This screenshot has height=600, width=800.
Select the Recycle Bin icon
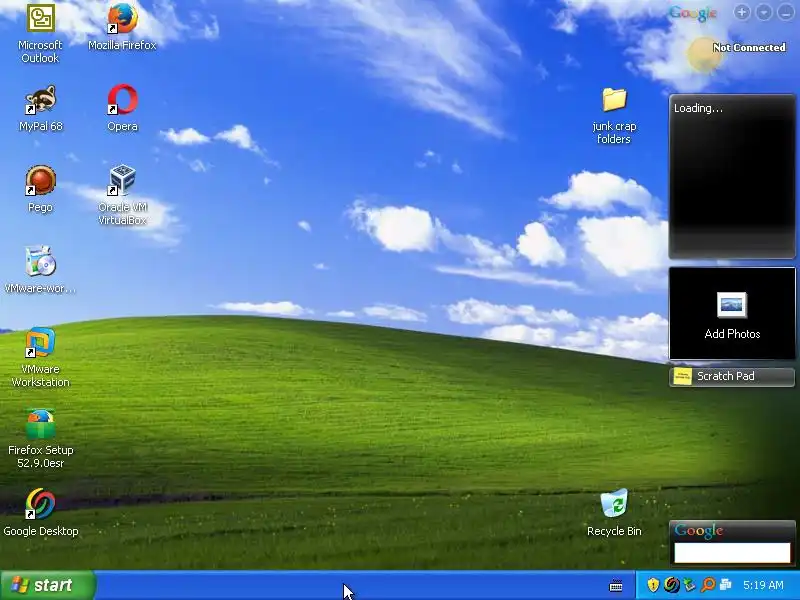[614, 504]
